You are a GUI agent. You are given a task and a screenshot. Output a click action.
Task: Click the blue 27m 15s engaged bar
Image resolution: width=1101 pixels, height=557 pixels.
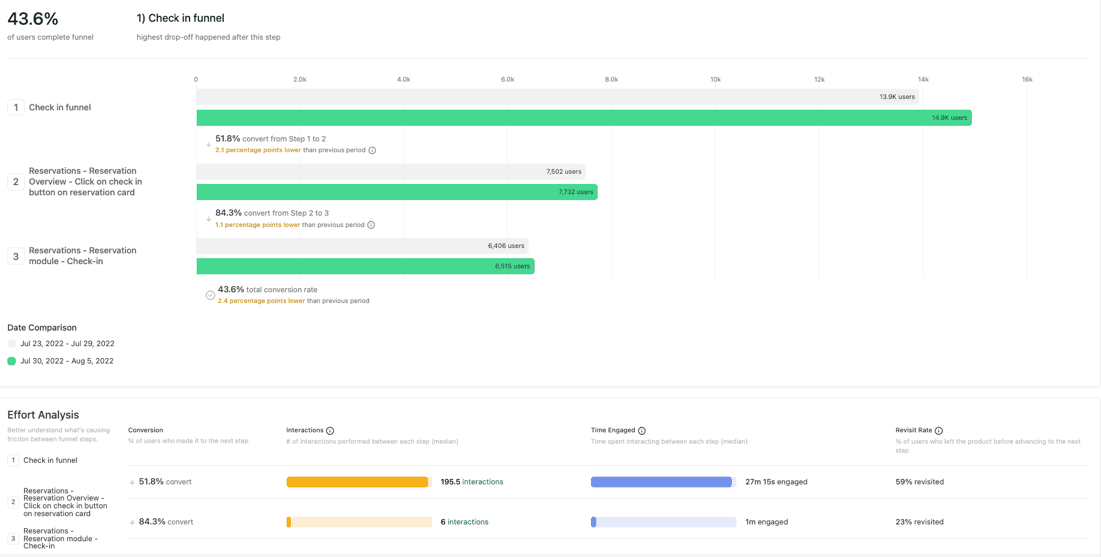click(x=662, y=482)
